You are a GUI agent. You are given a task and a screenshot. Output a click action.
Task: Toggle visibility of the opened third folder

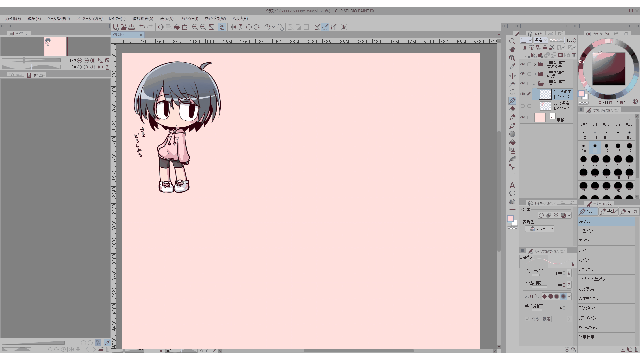(x=523, y=83)
